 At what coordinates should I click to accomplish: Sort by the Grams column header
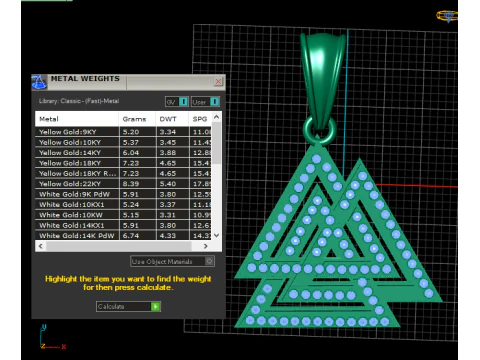pos(137,119)
